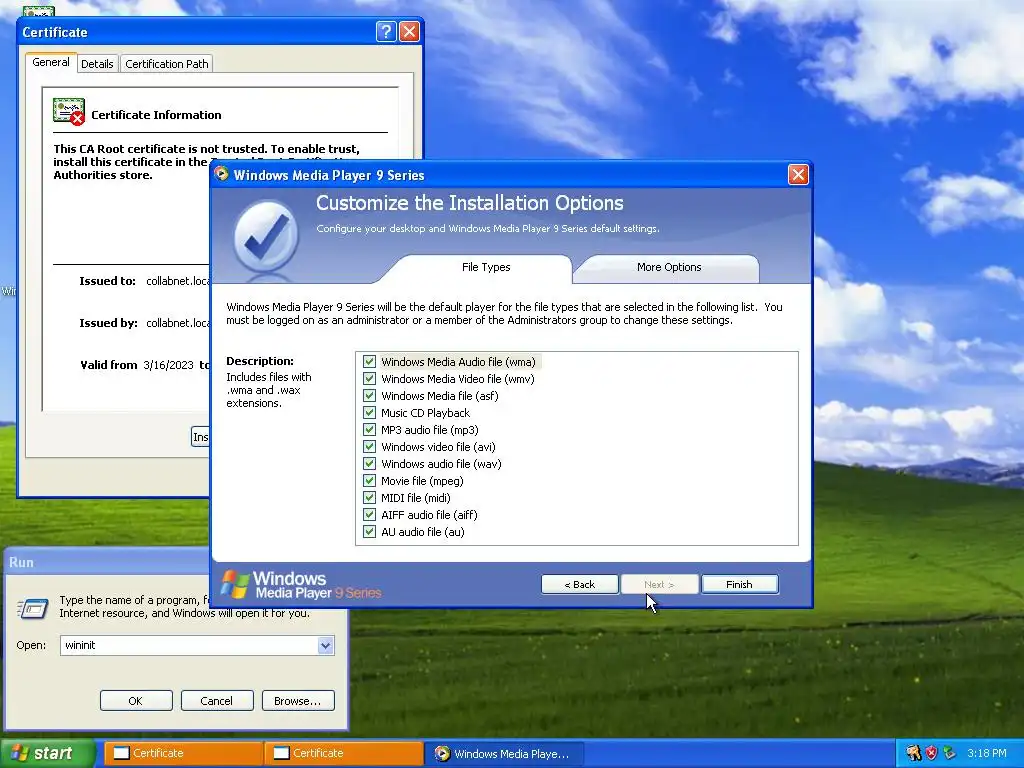Click the 3:18 PM taskbar clock

[987, 753]
